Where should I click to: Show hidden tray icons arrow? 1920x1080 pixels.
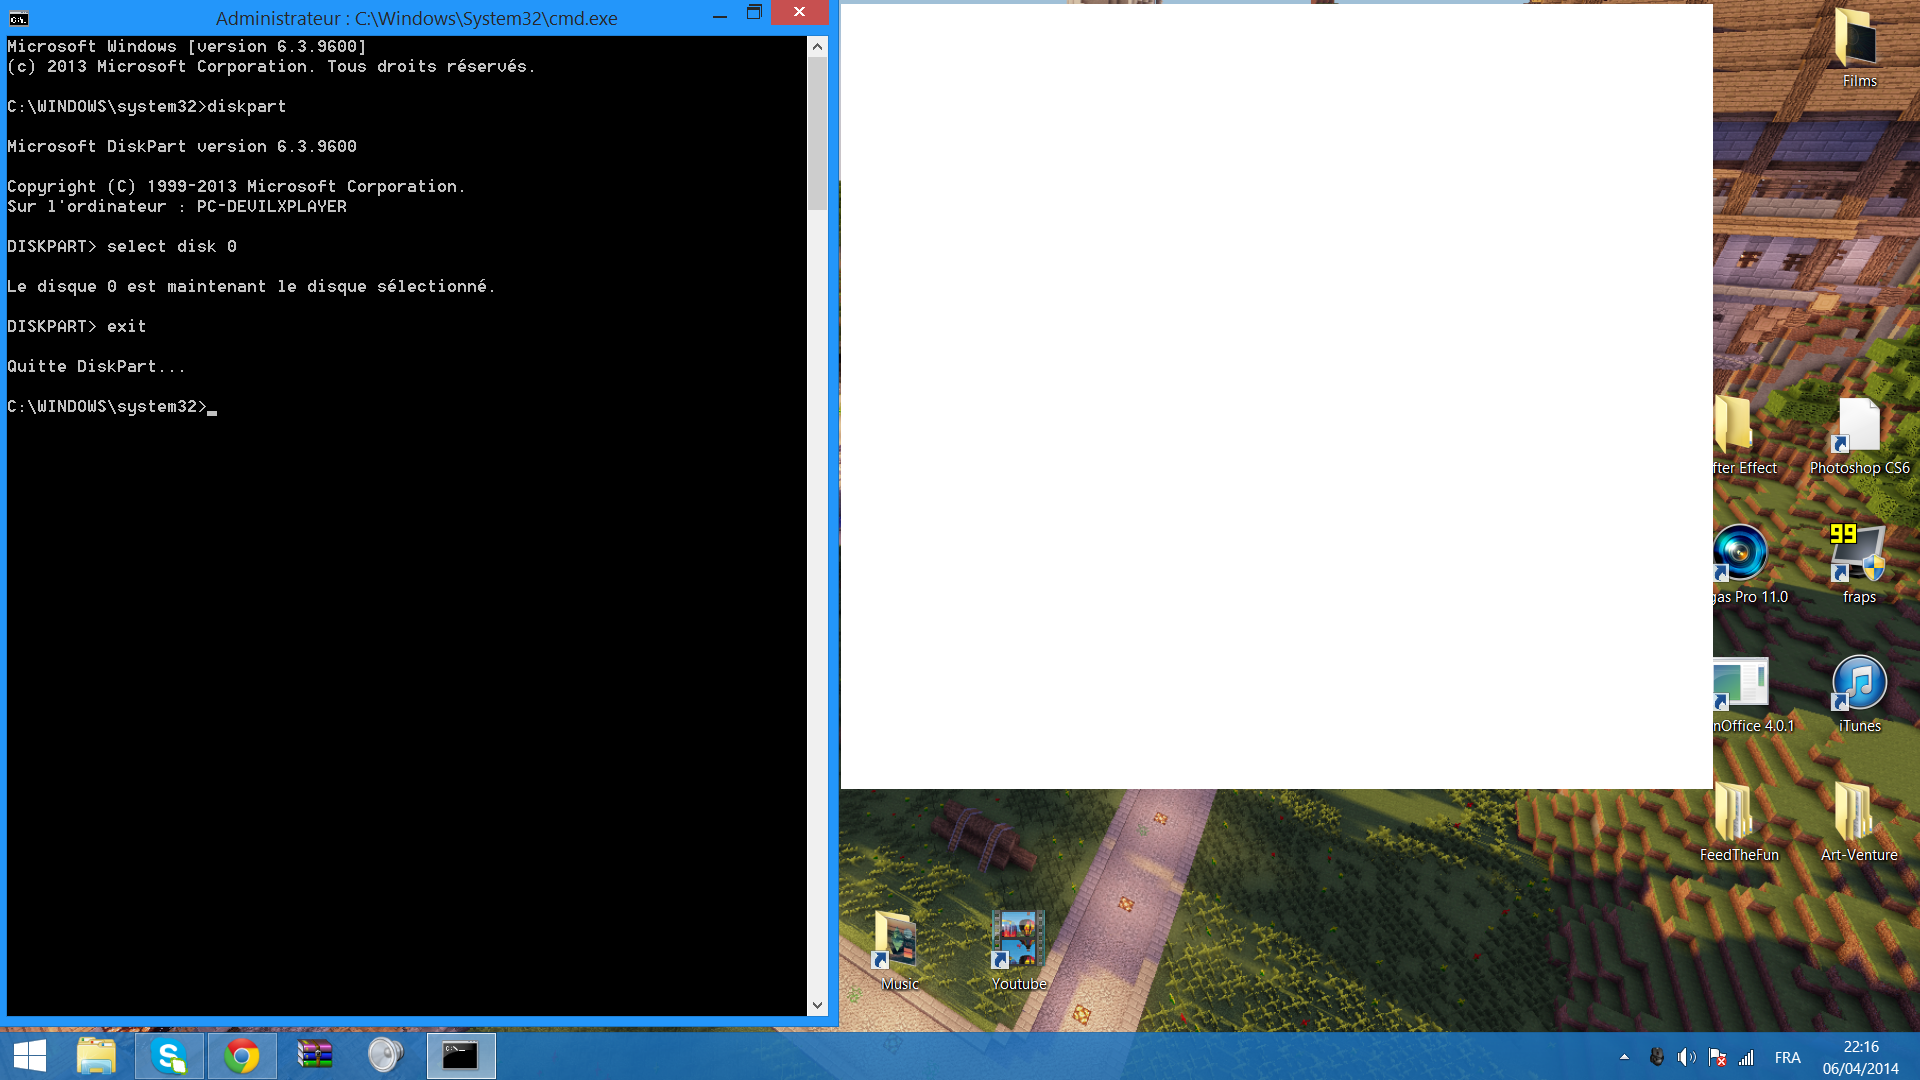pos(1624,1057)
